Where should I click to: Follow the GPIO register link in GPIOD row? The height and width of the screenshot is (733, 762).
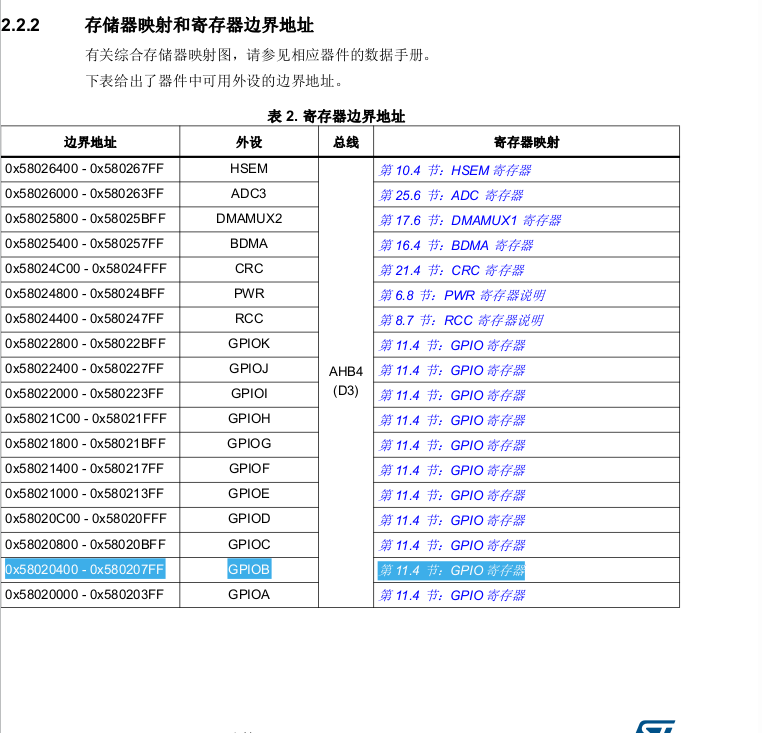452,521
